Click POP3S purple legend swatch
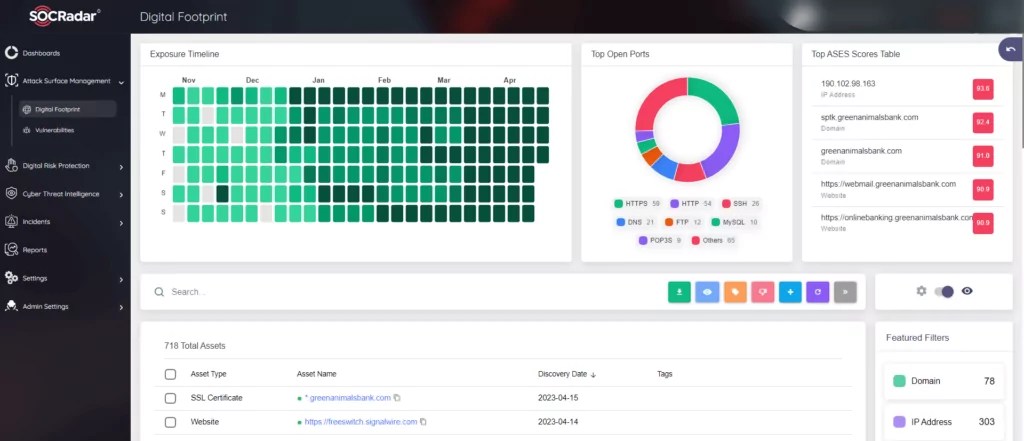 (x=643, y=240)
